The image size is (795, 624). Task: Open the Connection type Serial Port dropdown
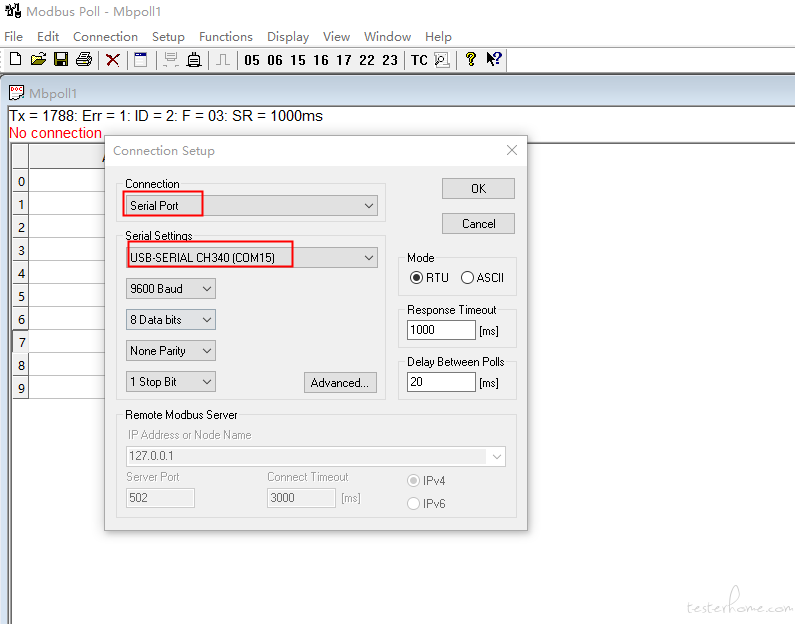[251, 206]
